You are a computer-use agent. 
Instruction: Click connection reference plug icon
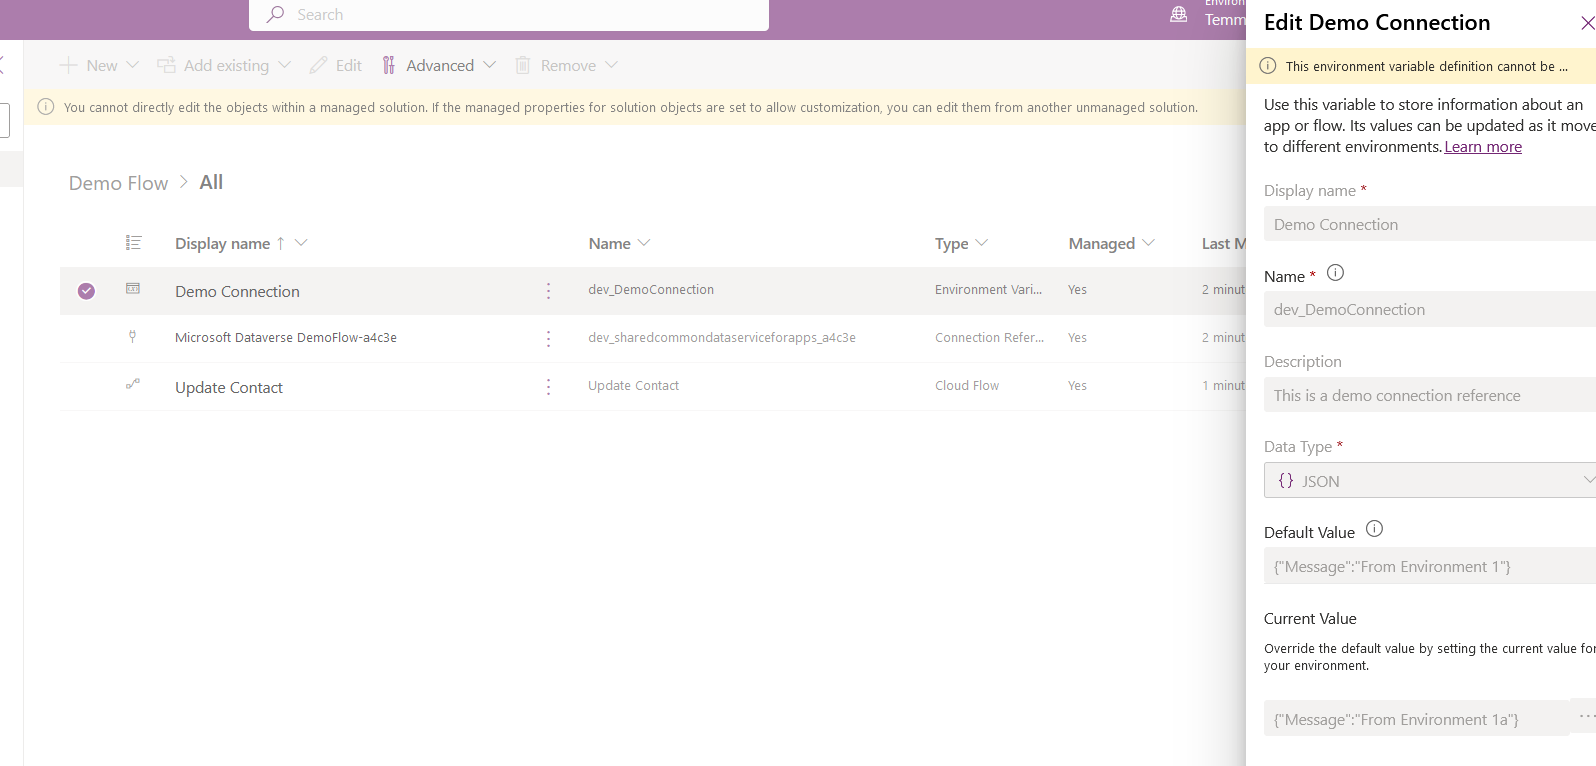click(132, 336)
